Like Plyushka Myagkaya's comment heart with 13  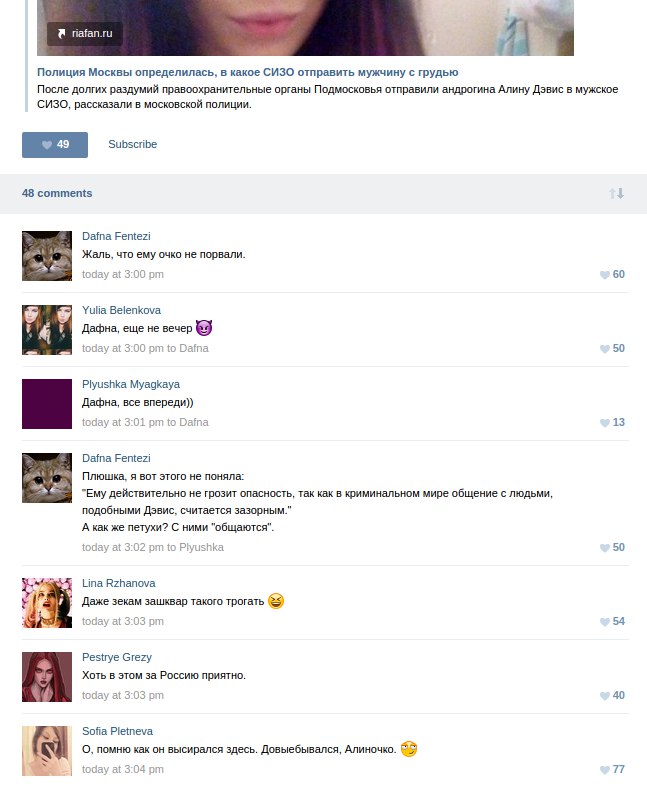612,423
